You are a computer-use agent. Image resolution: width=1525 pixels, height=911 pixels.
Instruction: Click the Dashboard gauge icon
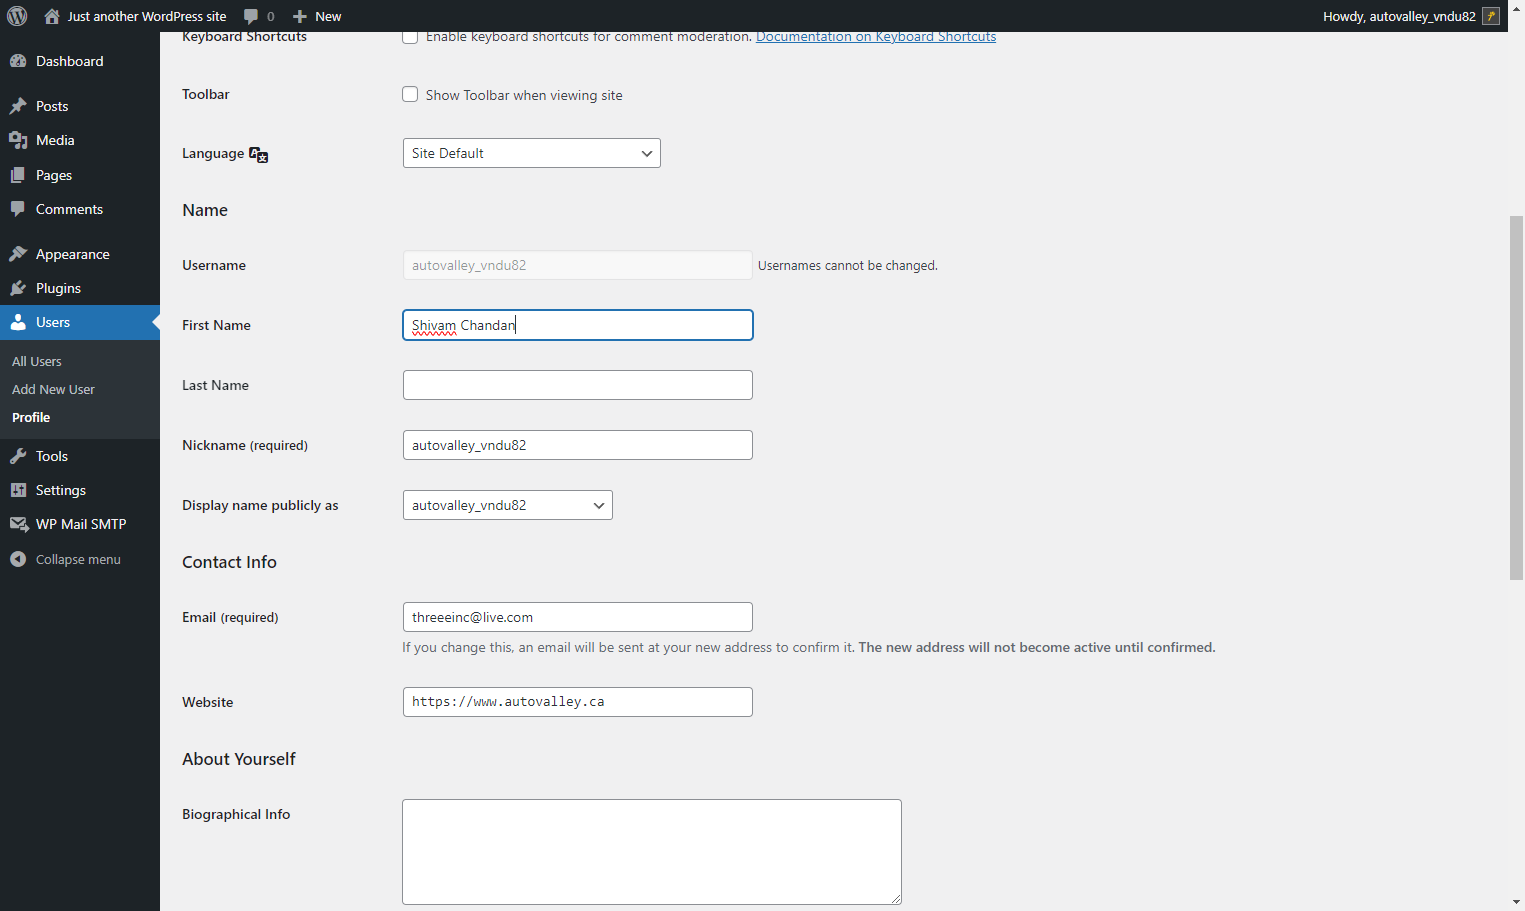[x=18, y=61]
